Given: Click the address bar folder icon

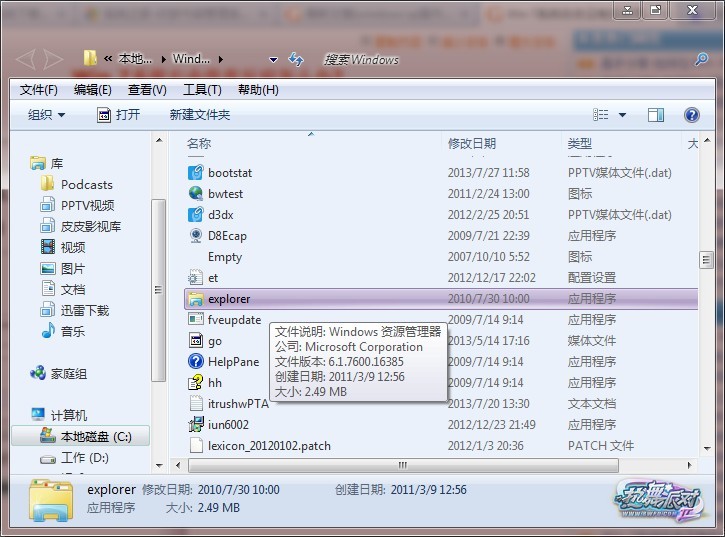Looking at the screenshot, I should [x=90, y=59].
